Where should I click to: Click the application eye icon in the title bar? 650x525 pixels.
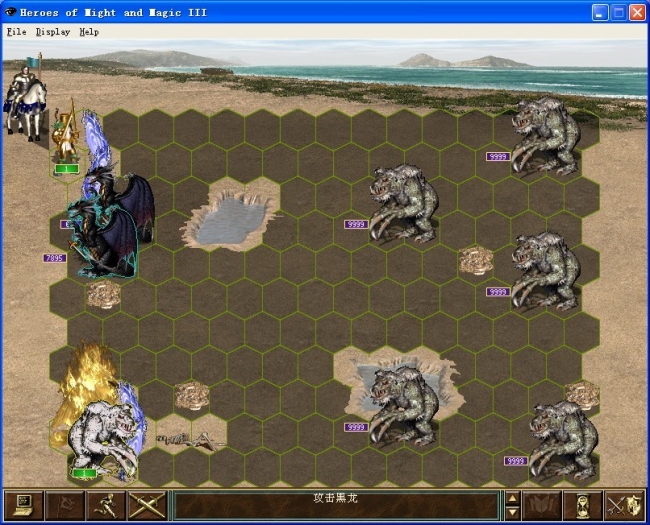(x=10, y=12)
